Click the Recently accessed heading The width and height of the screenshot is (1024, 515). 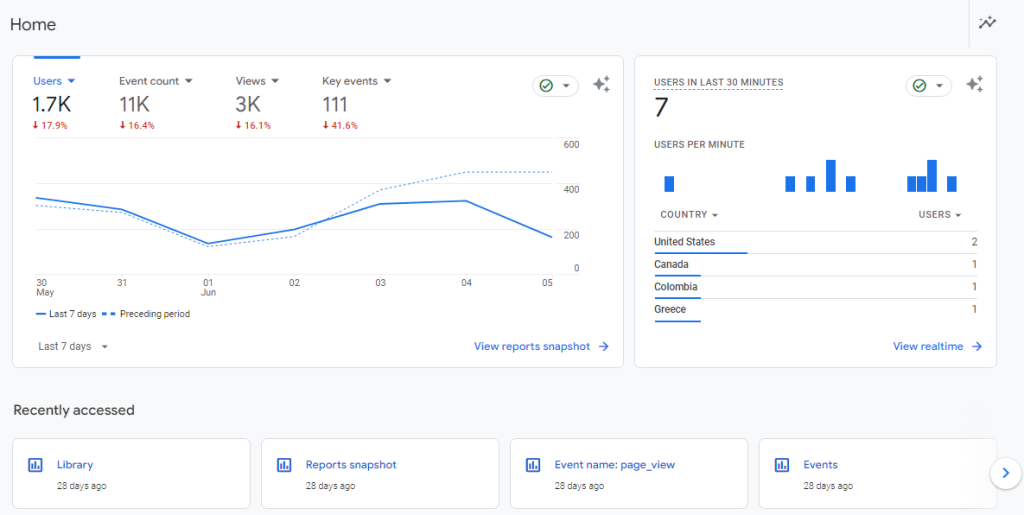(74, 411)
